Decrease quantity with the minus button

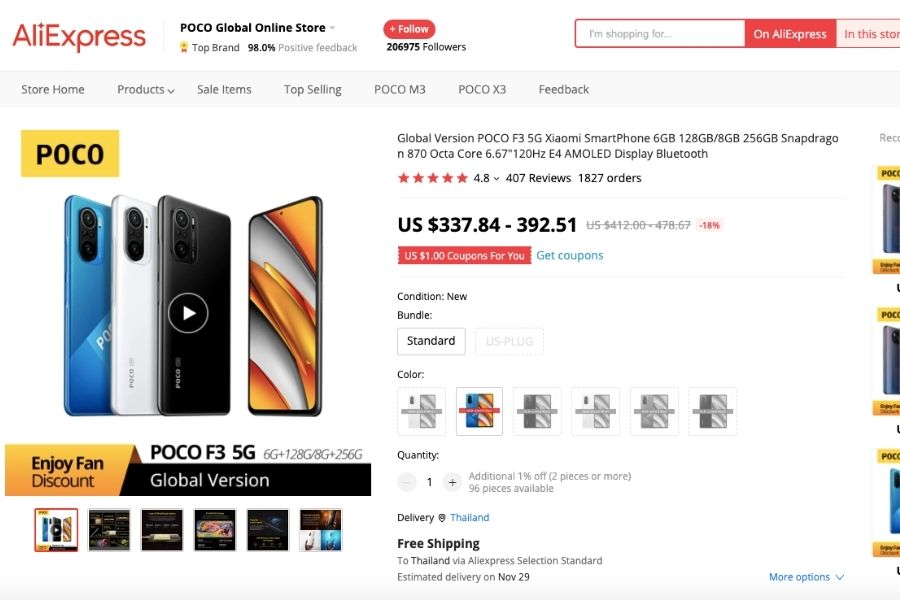coord(407,482)
